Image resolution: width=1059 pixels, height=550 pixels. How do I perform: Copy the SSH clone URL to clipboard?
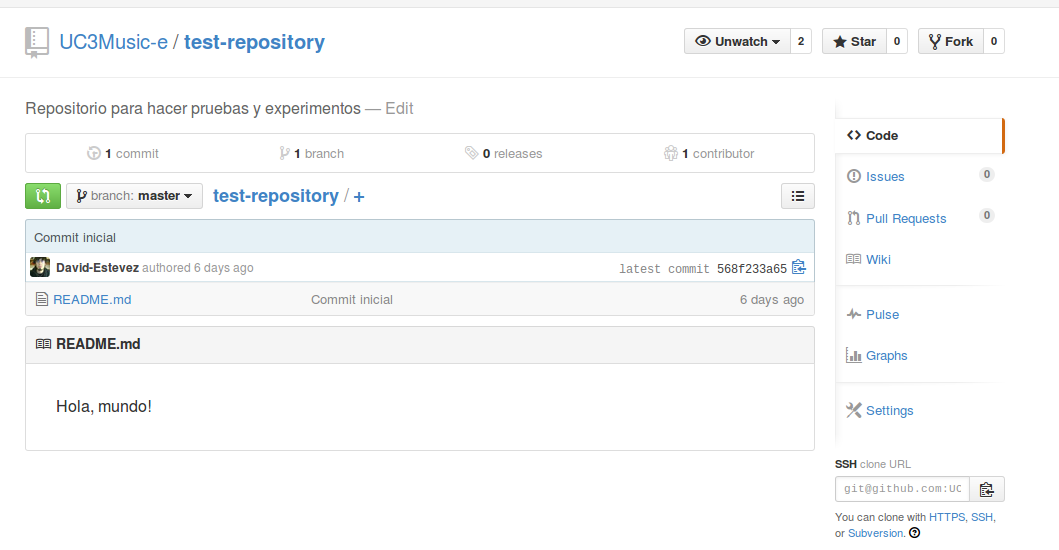(x=987, y=489)
